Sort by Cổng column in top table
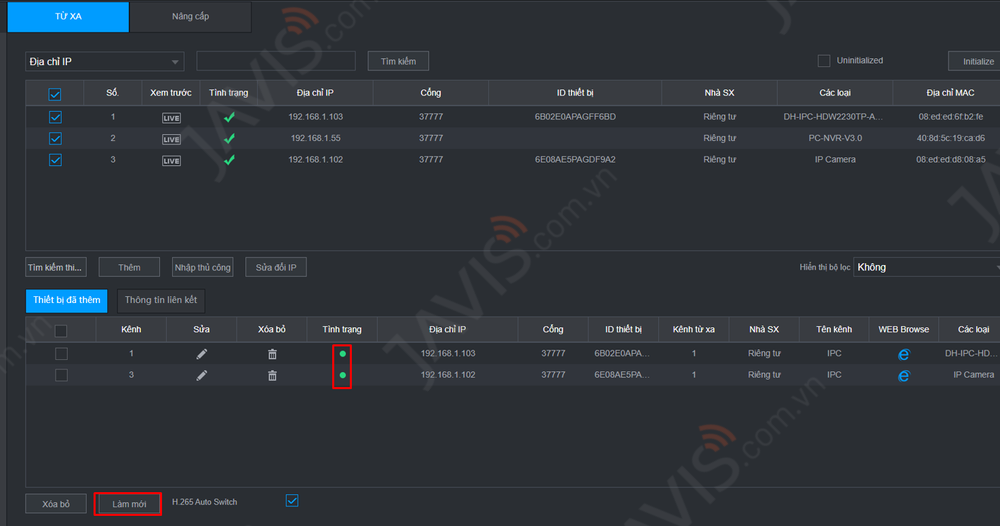The width and height of the screenshot is (1000, 526). tap(430, 93)
